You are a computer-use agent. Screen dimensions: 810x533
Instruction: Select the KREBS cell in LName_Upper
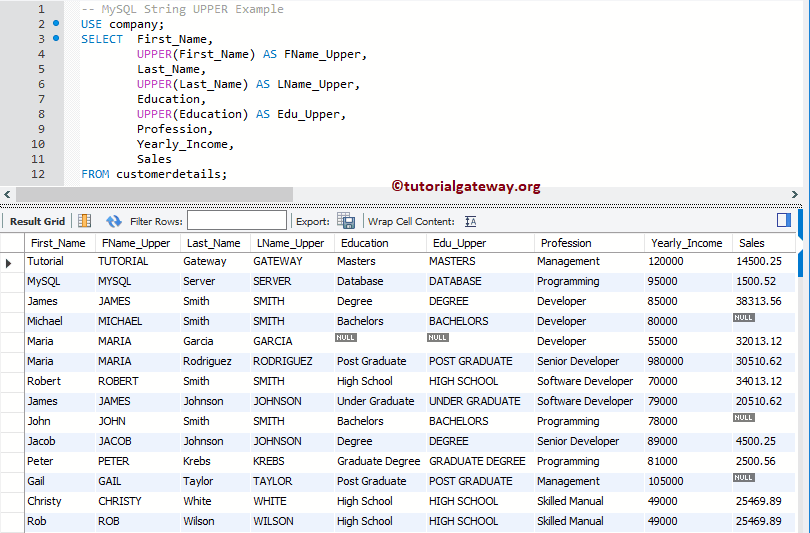[269, 461]
